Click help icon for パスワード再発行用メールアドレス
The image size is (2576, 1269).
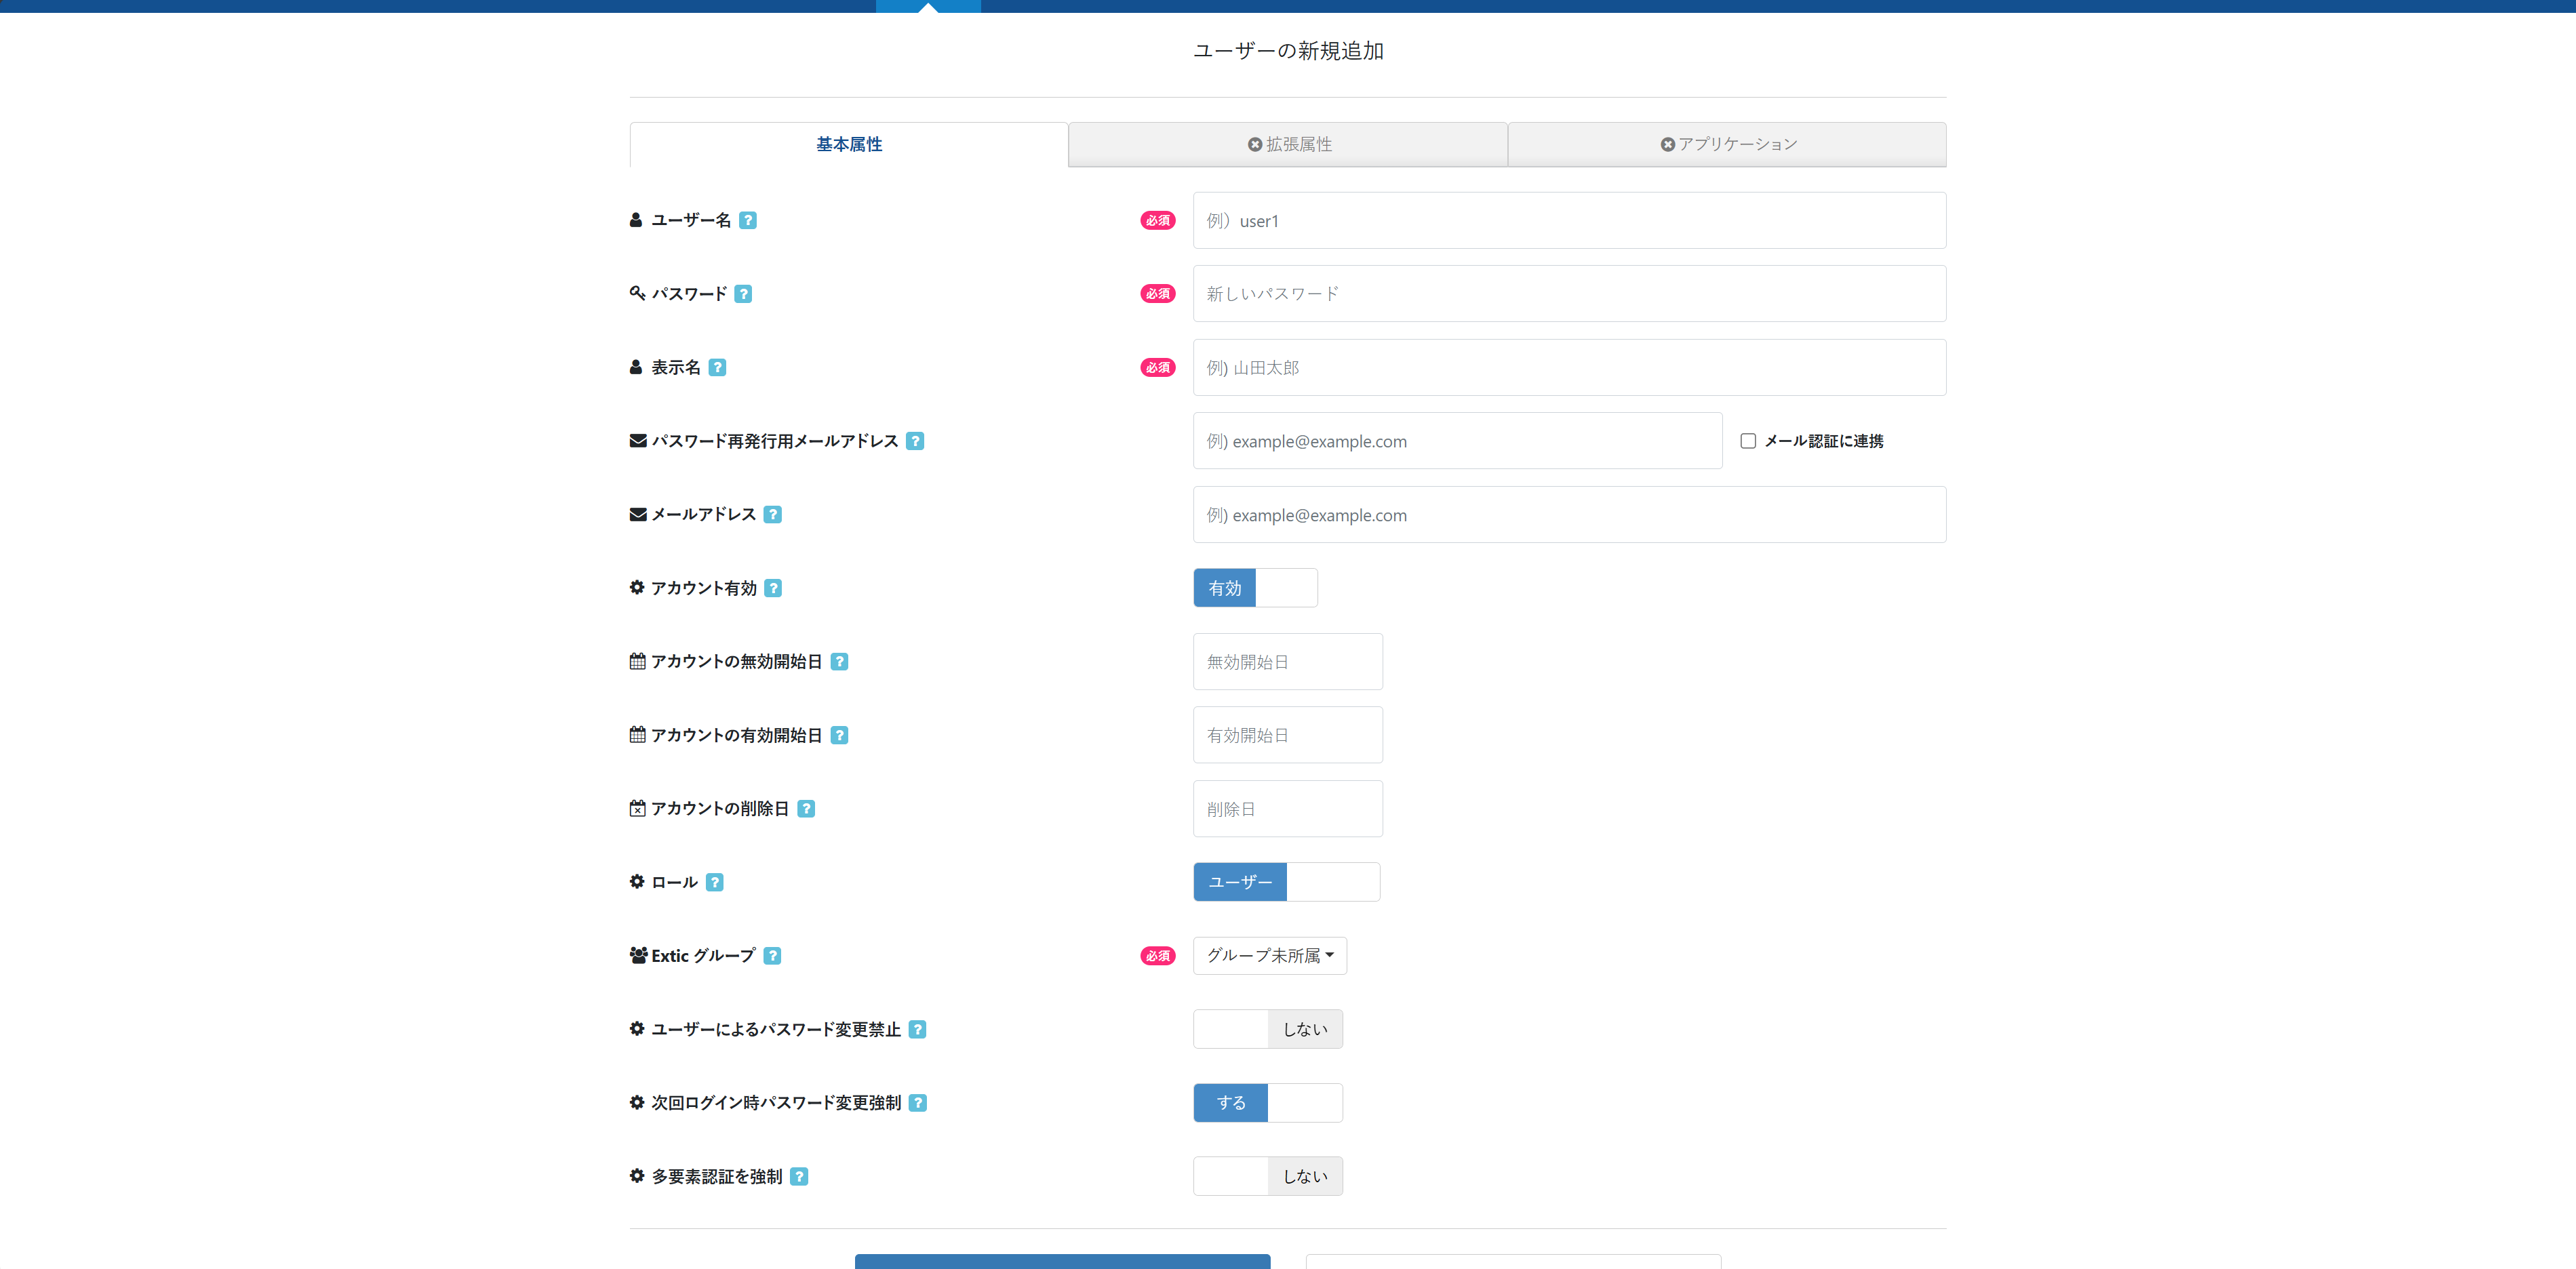914,441
